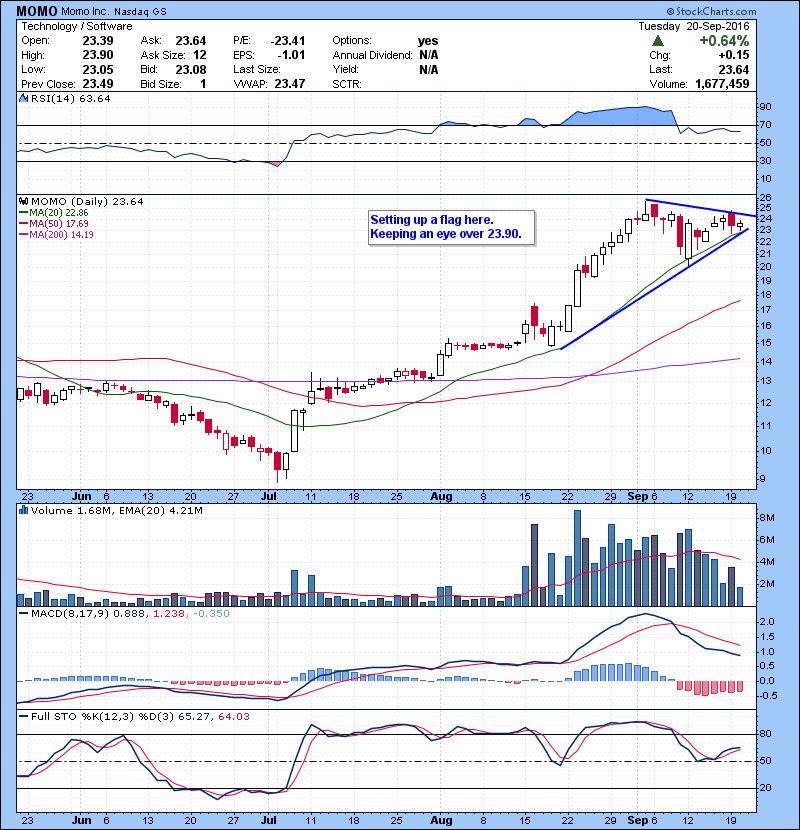
Task: Click the Nasdaq GS exchange label
Action: click(140, 11)
